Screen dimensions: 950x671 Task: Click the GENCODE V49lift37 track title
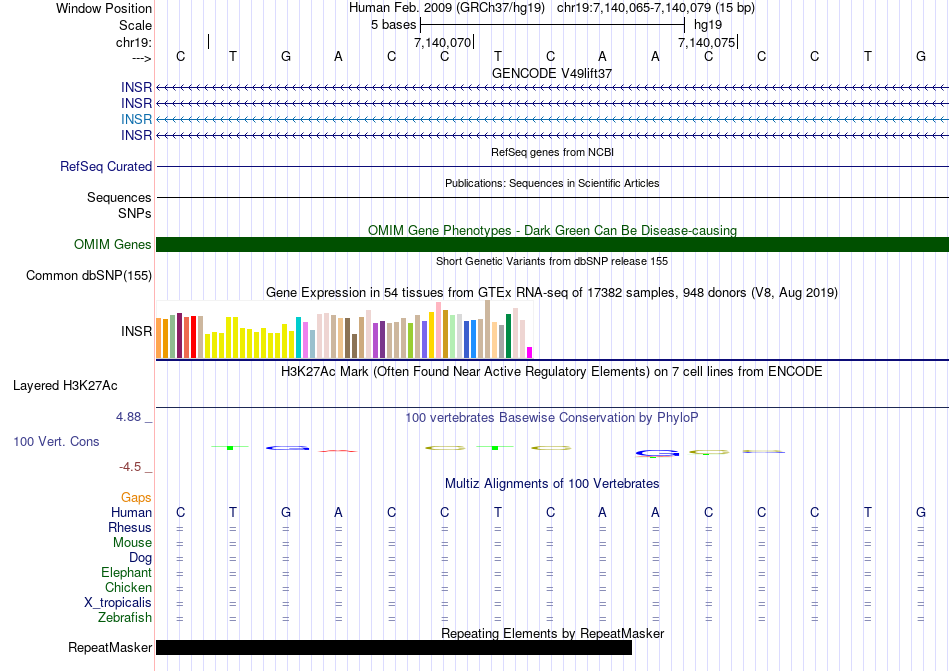tap(552, 73)
